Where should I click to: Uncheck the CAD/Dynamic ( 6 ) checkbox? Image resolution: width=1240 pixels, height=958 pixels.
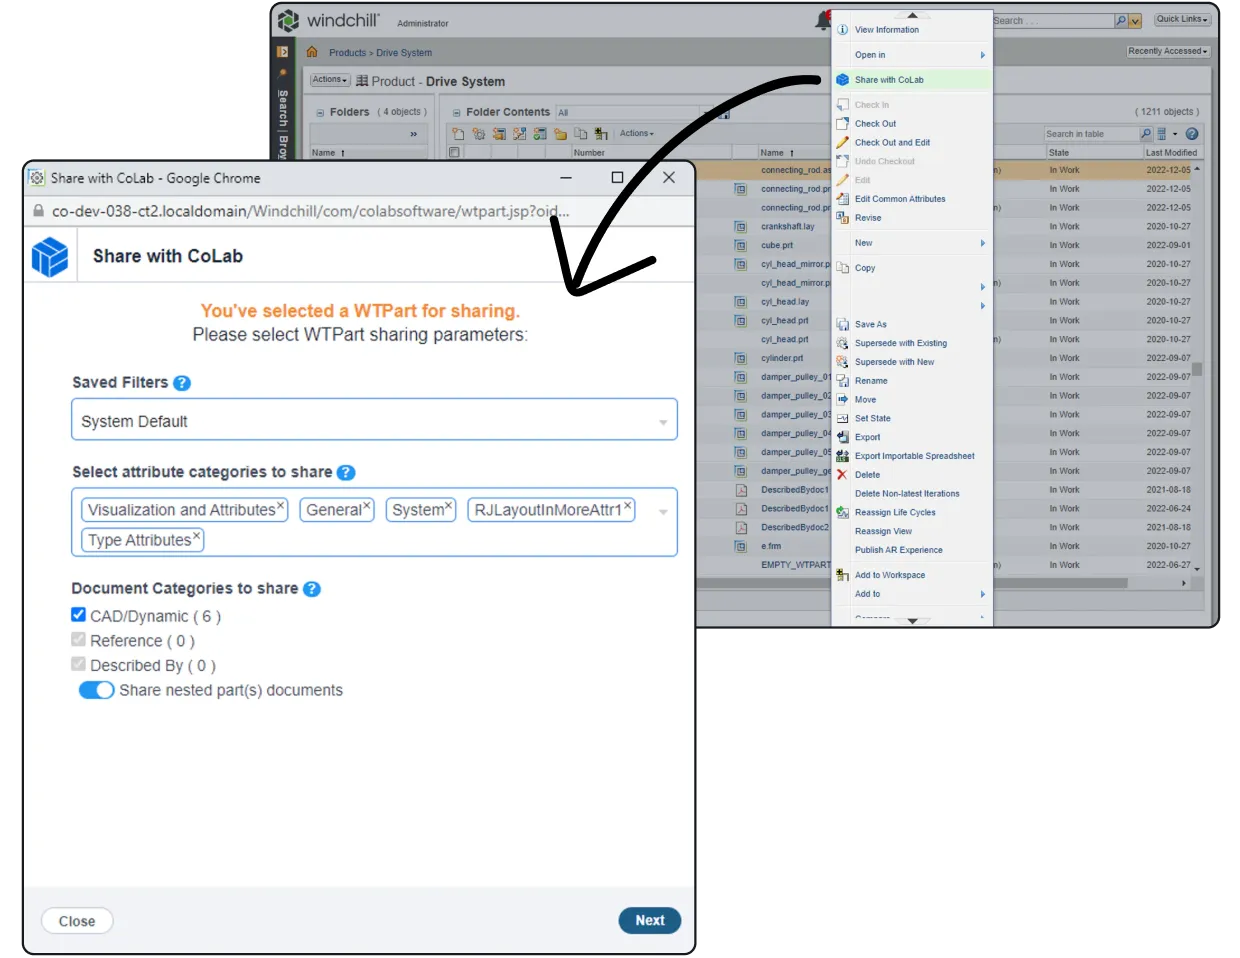pos(78,616)
